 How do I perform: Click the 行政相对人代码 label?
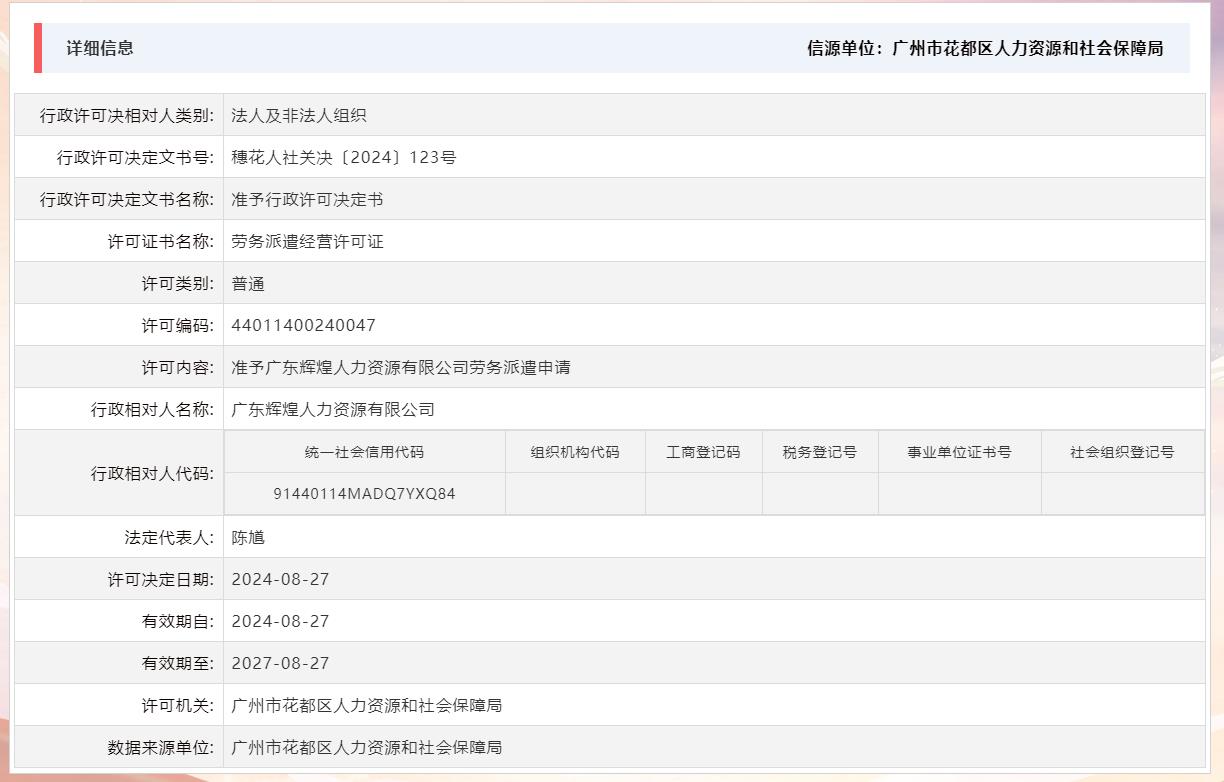153,473
